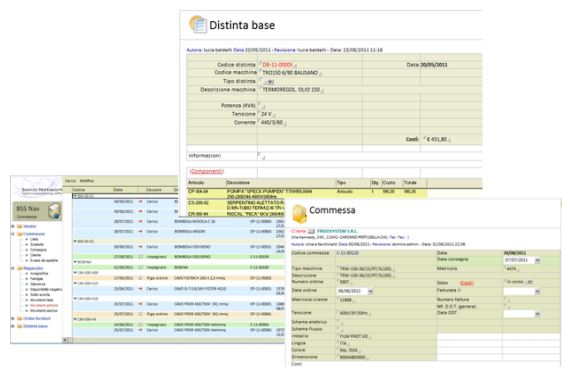Click red arrow icon in BOMBOLA ARGON row
This screenshot has height=368, width=565.
click(140, 231)
